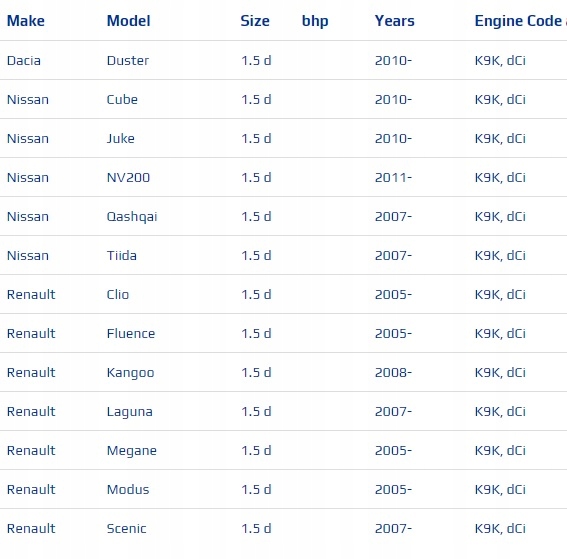Select the Dacia Duster row
Screen dimensions: 567x559
[x=284, y=60]
